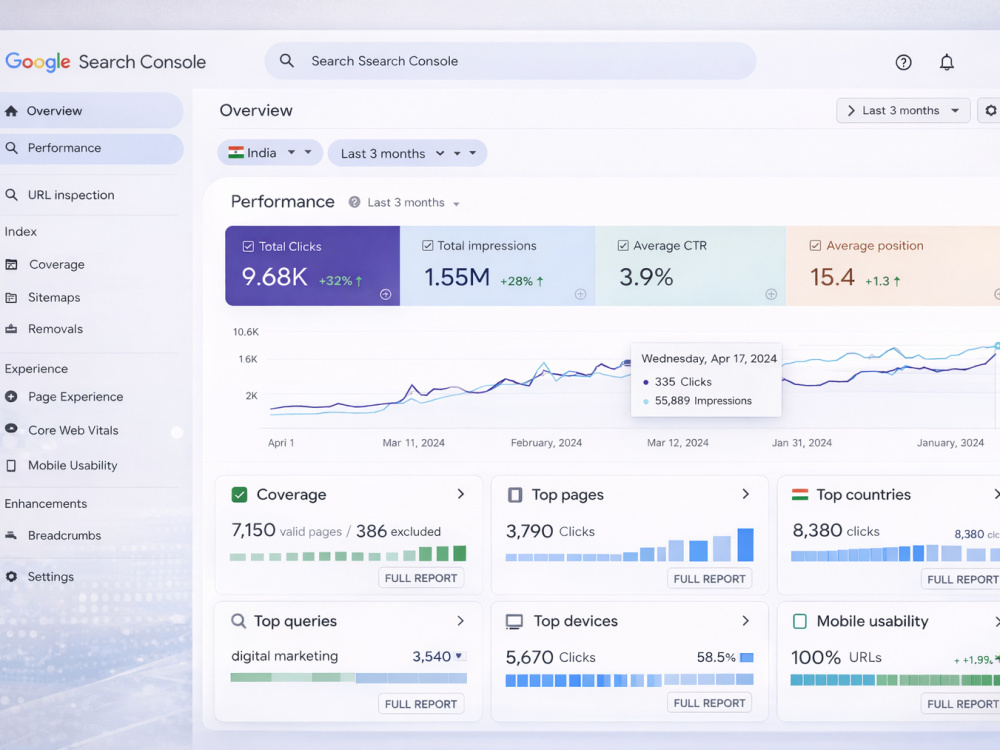Click the plus icon on Total impressions card
This screenshot has height=750, width=1000.
[580, 294]
